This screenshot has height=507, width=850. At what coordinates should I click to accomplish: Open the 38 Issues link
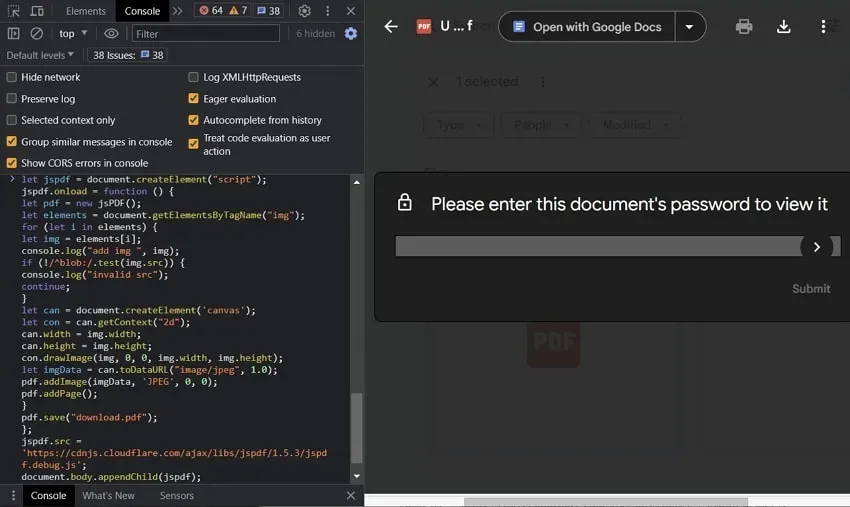[x=128, y=55]
